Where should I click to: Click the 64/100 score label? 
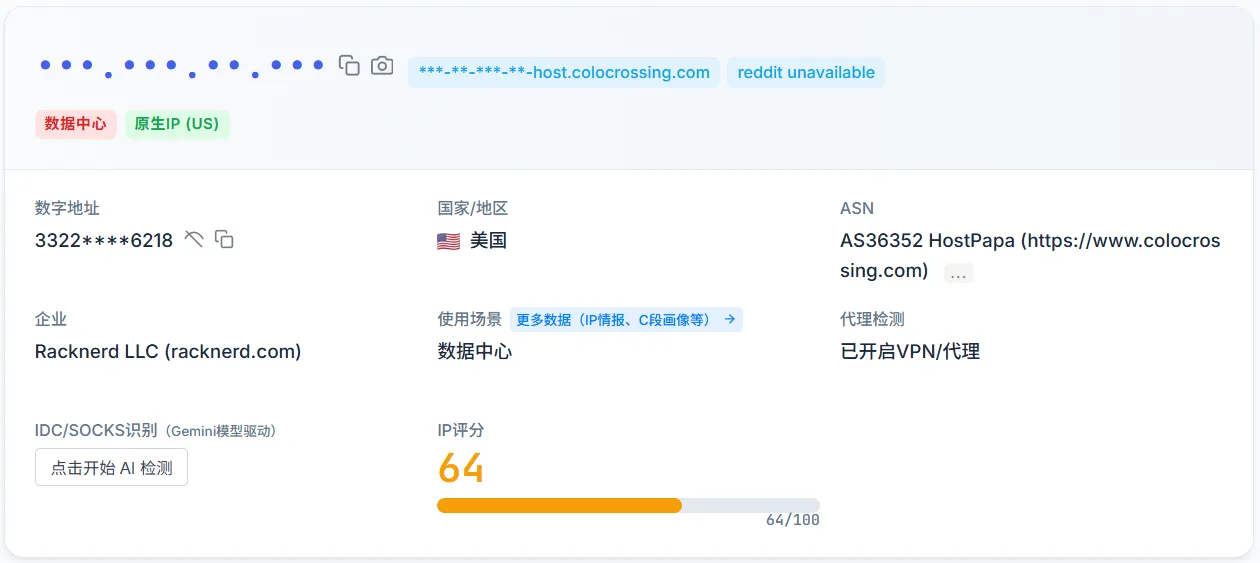pos(793,521)
